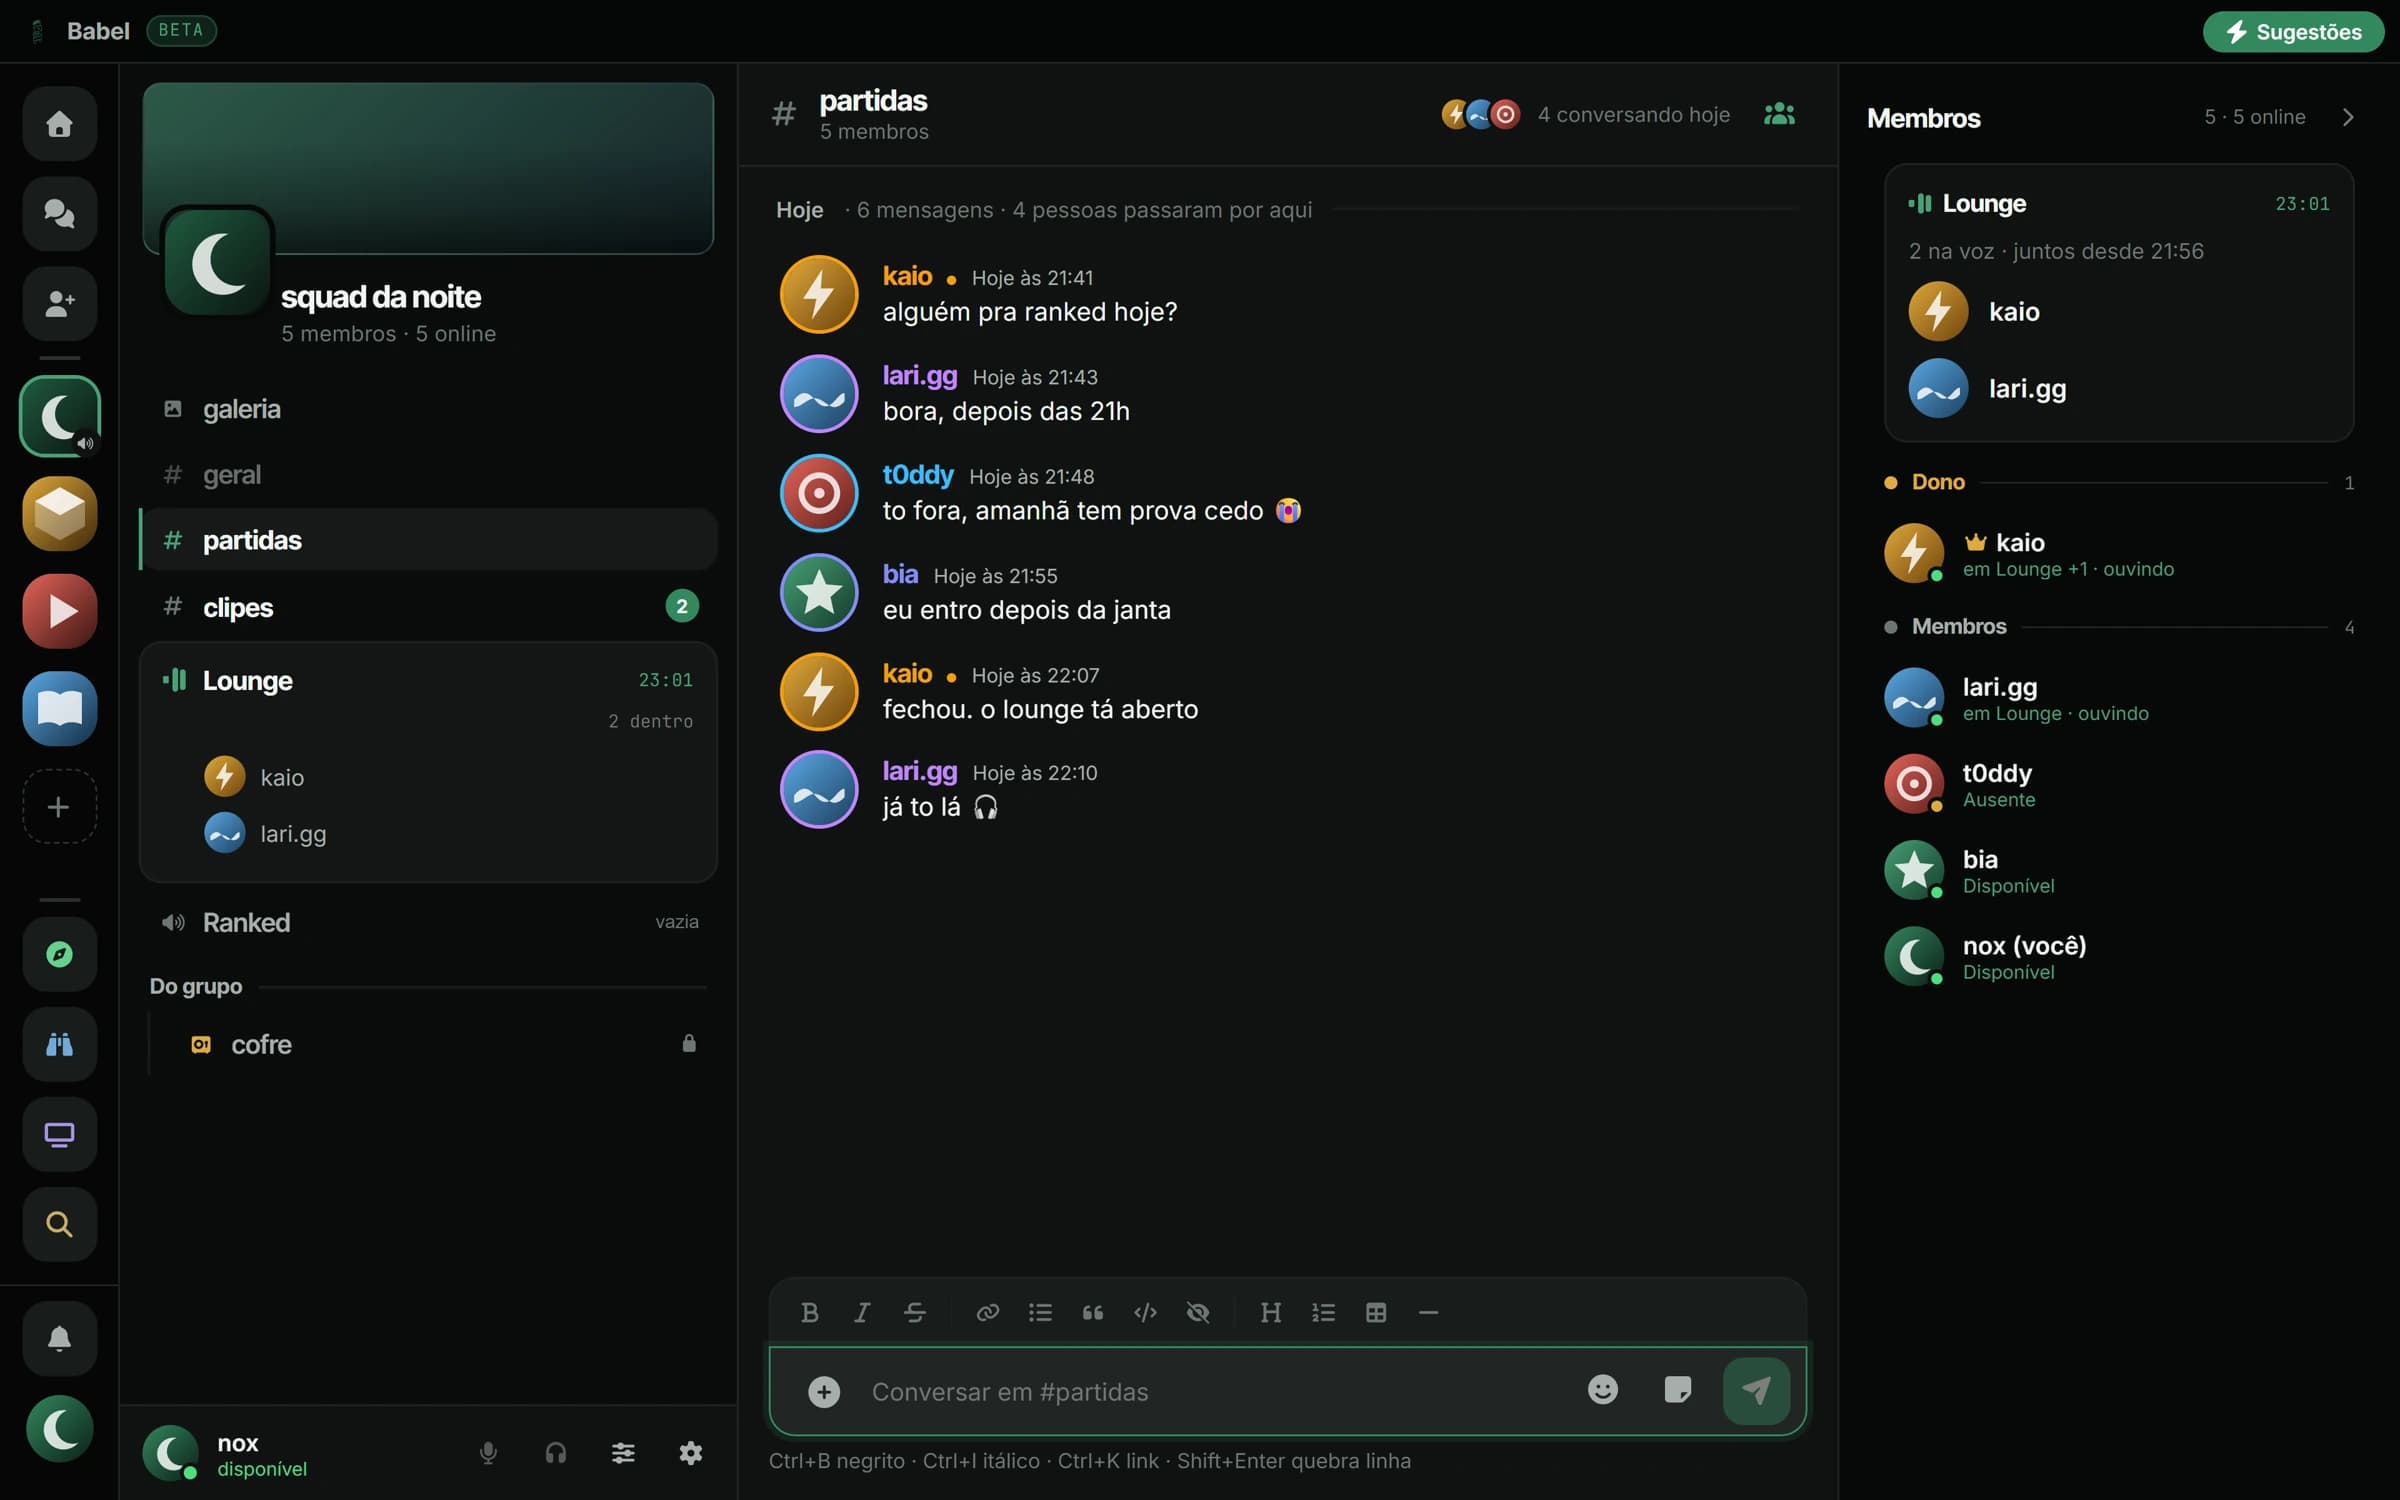Open the geral channel
2400x1500 pixels.
(428, 475)
